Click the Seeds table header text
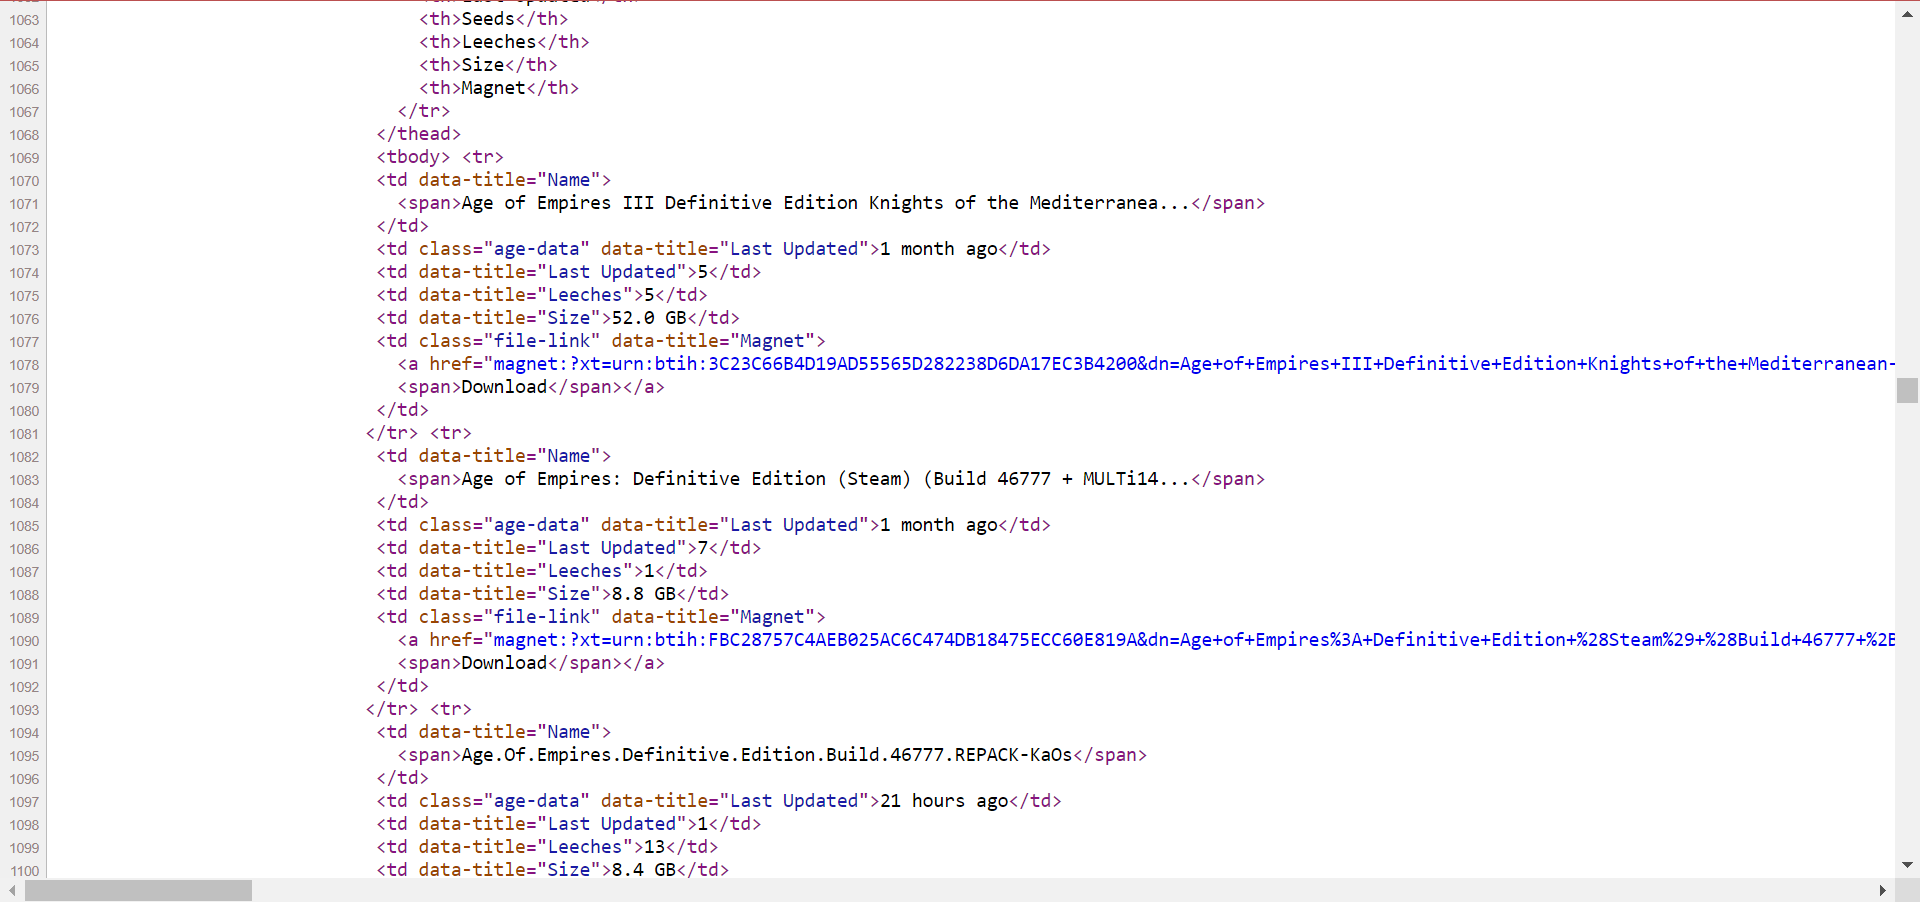Image resolution: width=1920 pixels, height=902 pixels. click(x=488, y=19)
